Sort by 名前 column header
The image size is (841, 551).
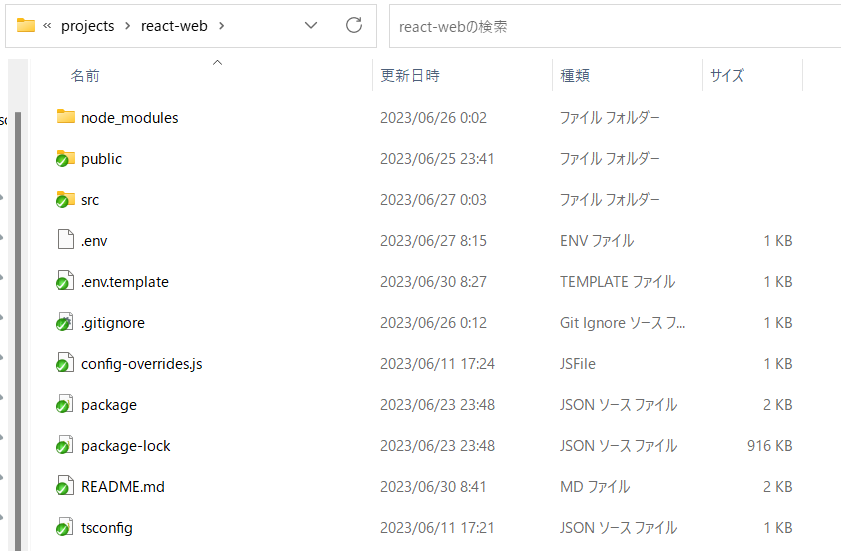(x=85, y=76)
